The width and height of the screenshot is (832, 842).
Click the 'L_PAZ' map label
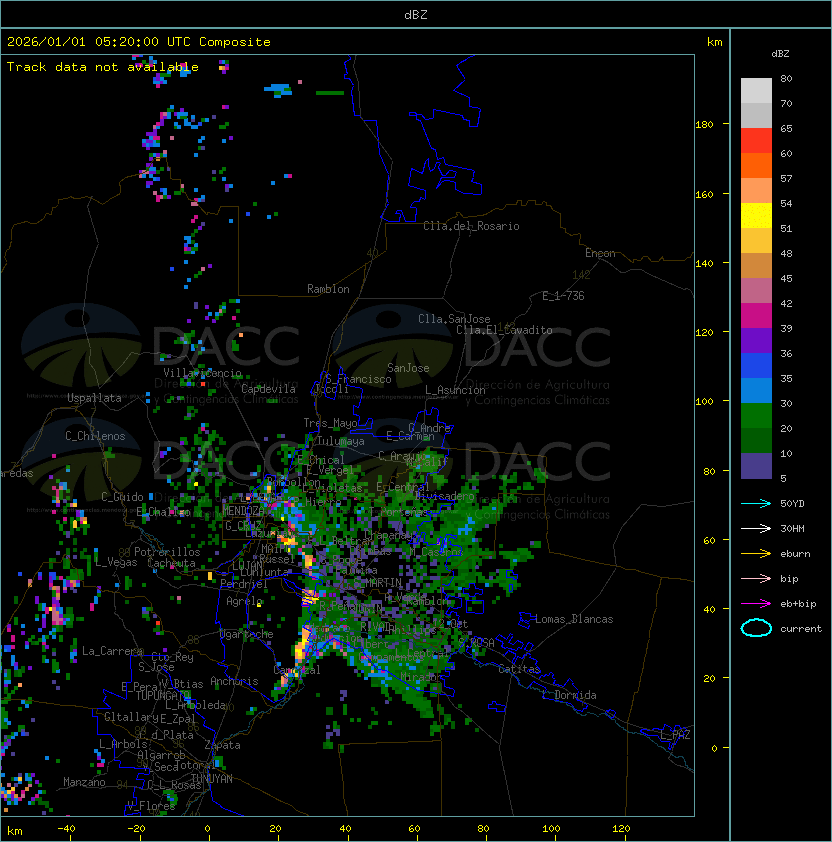click(675, 735)
